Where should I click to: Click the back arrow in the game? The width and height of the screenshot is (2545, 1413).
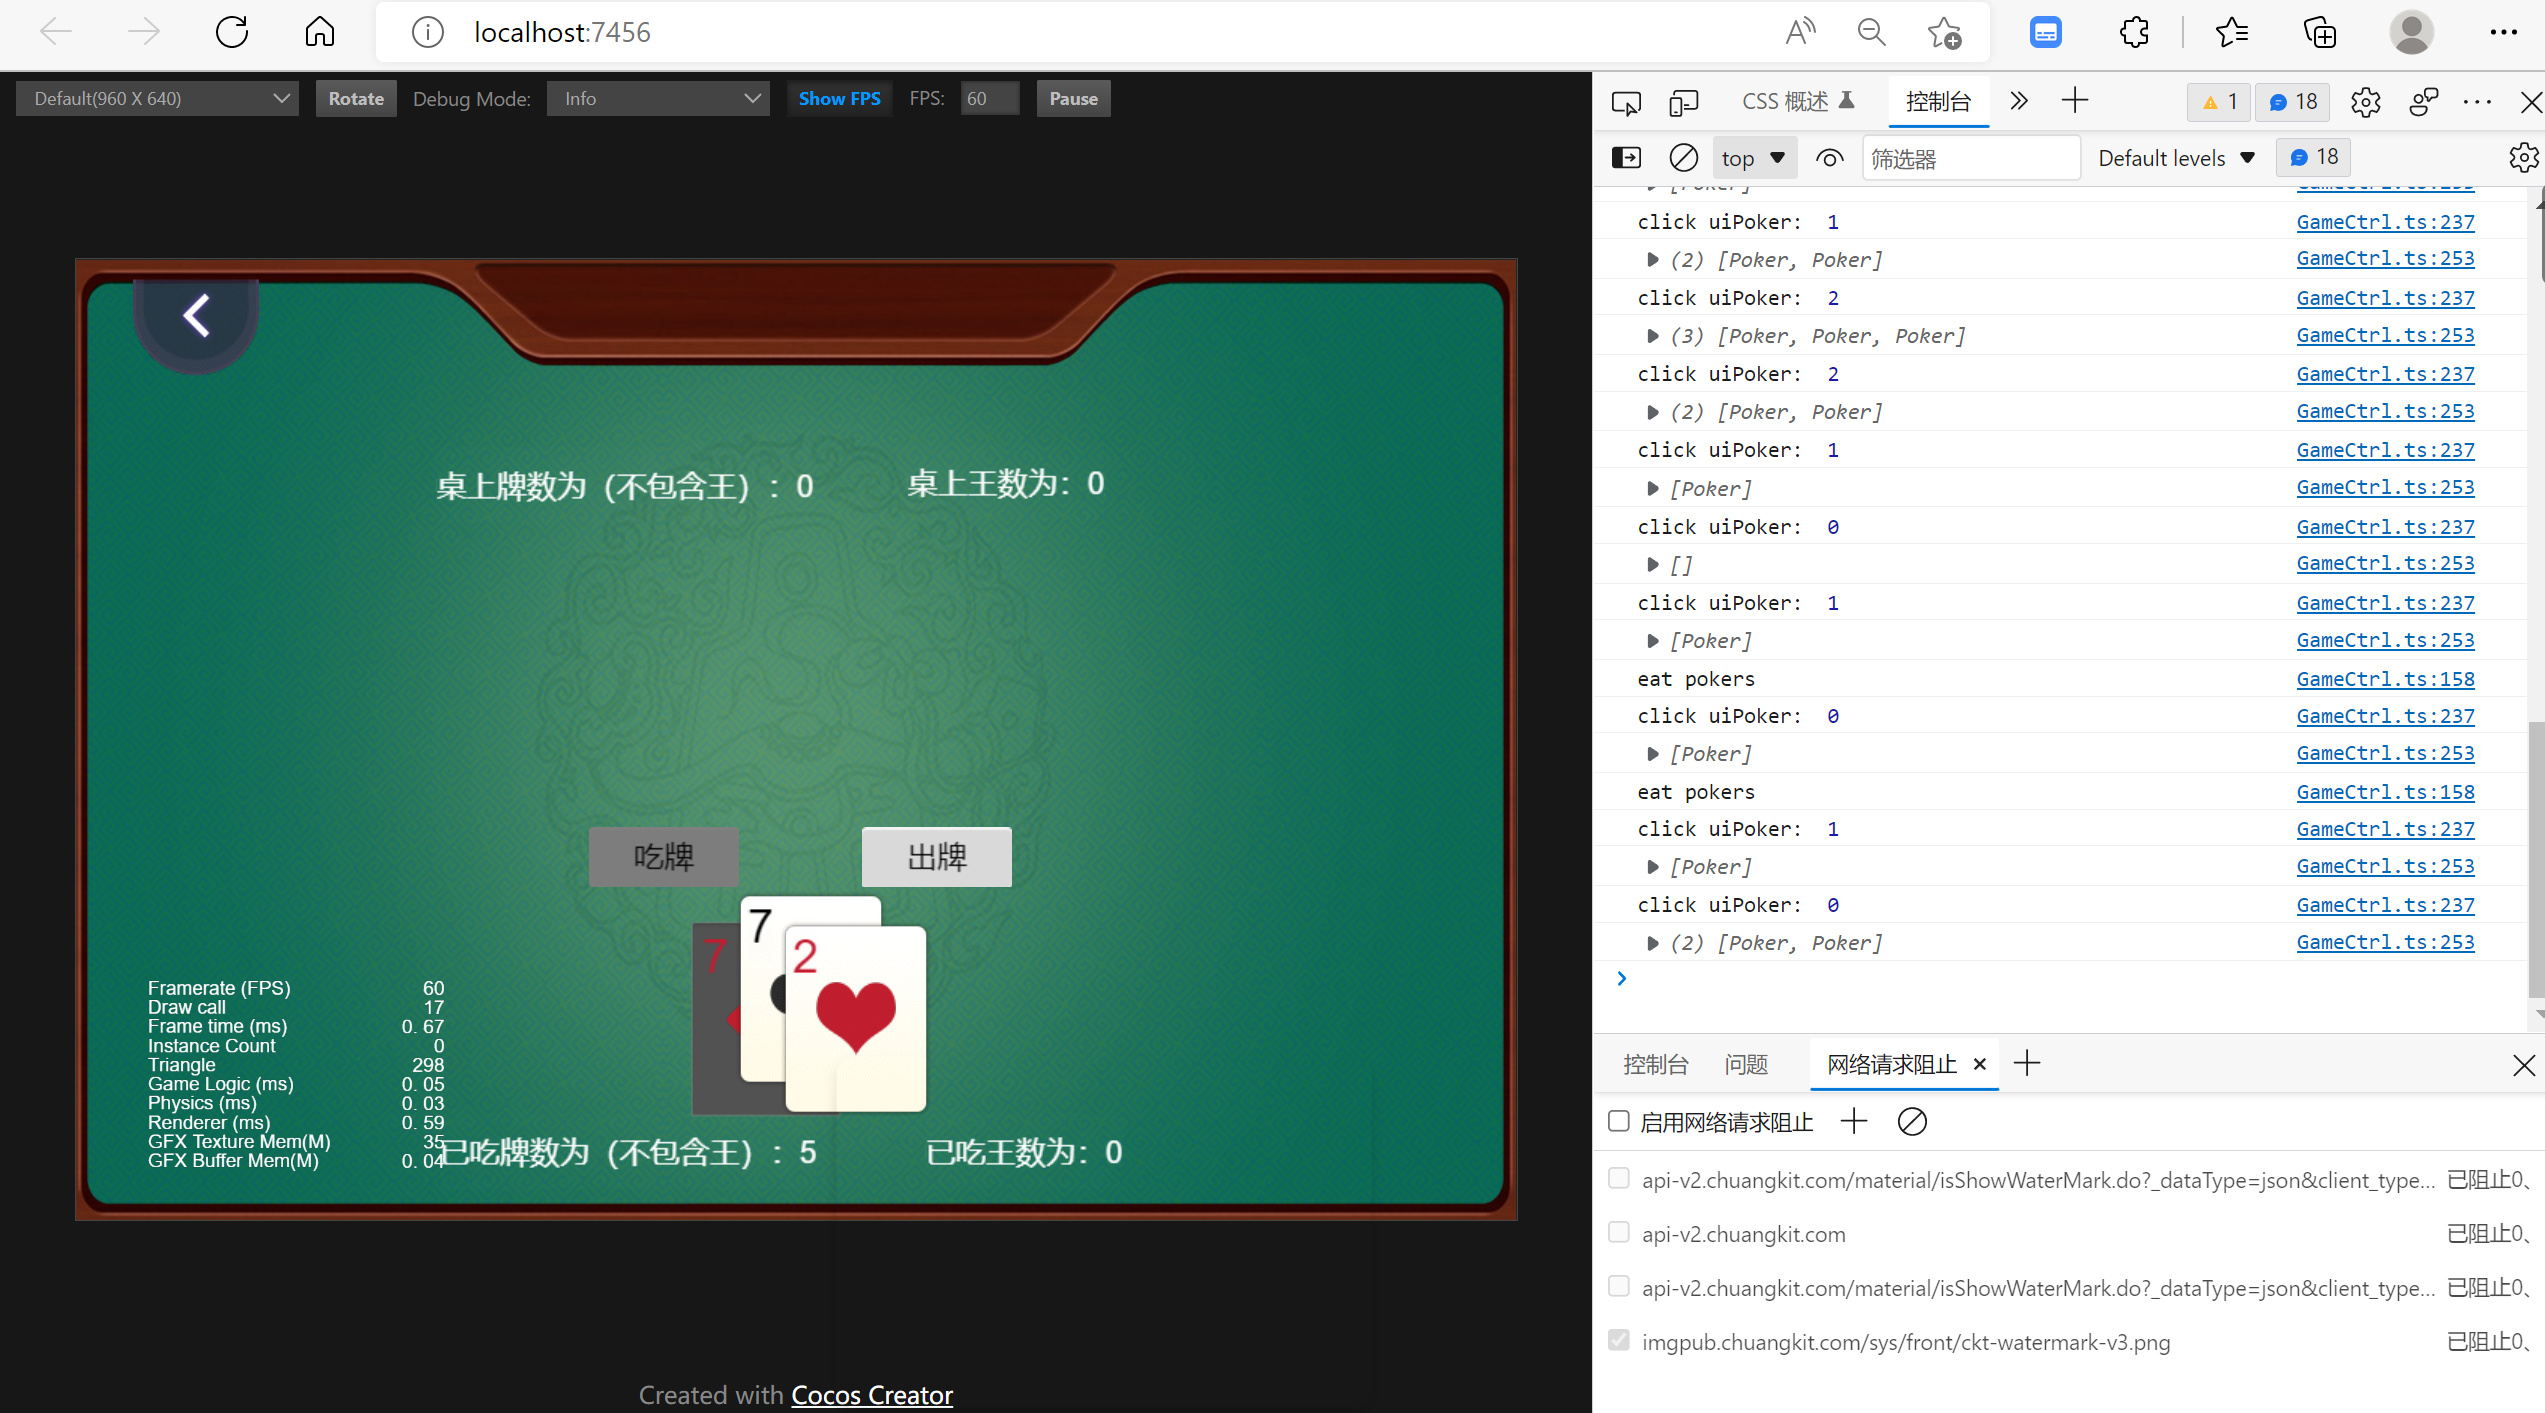point(197,316)
